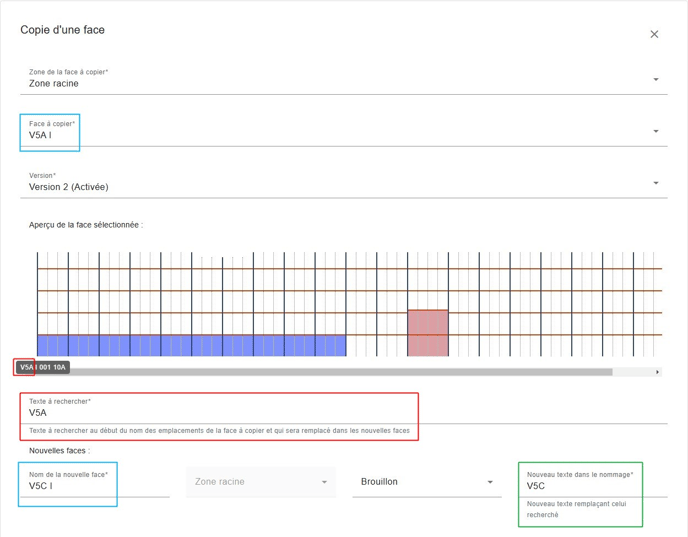The width and height of the screenshot is (688, 537).
Task: Focus the Texte à rechercher field
Action: tap(220, 412)
